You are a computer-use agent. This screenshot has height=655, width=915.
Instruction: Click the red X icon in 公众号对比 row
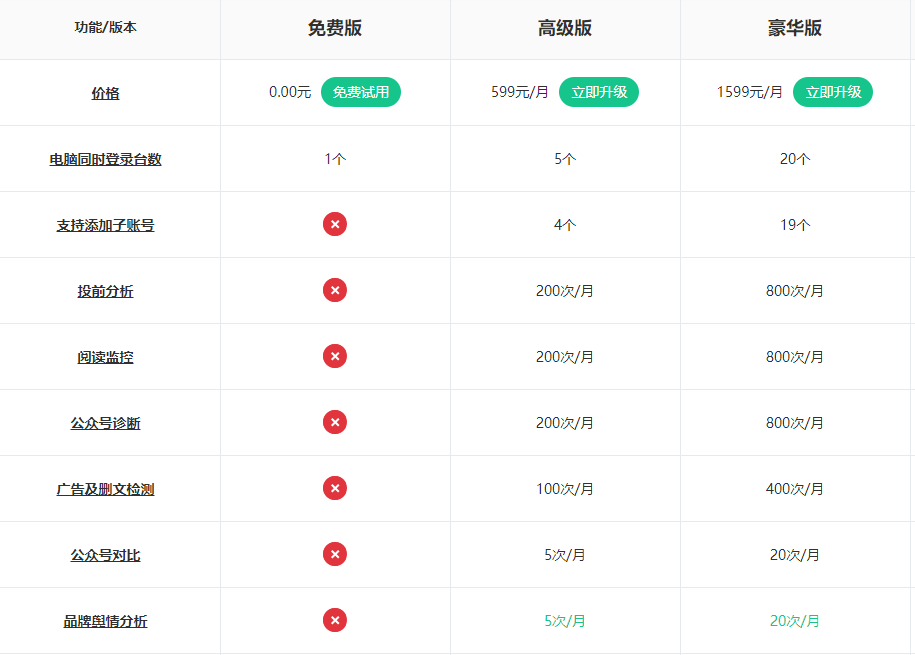(x=335, y=554)
